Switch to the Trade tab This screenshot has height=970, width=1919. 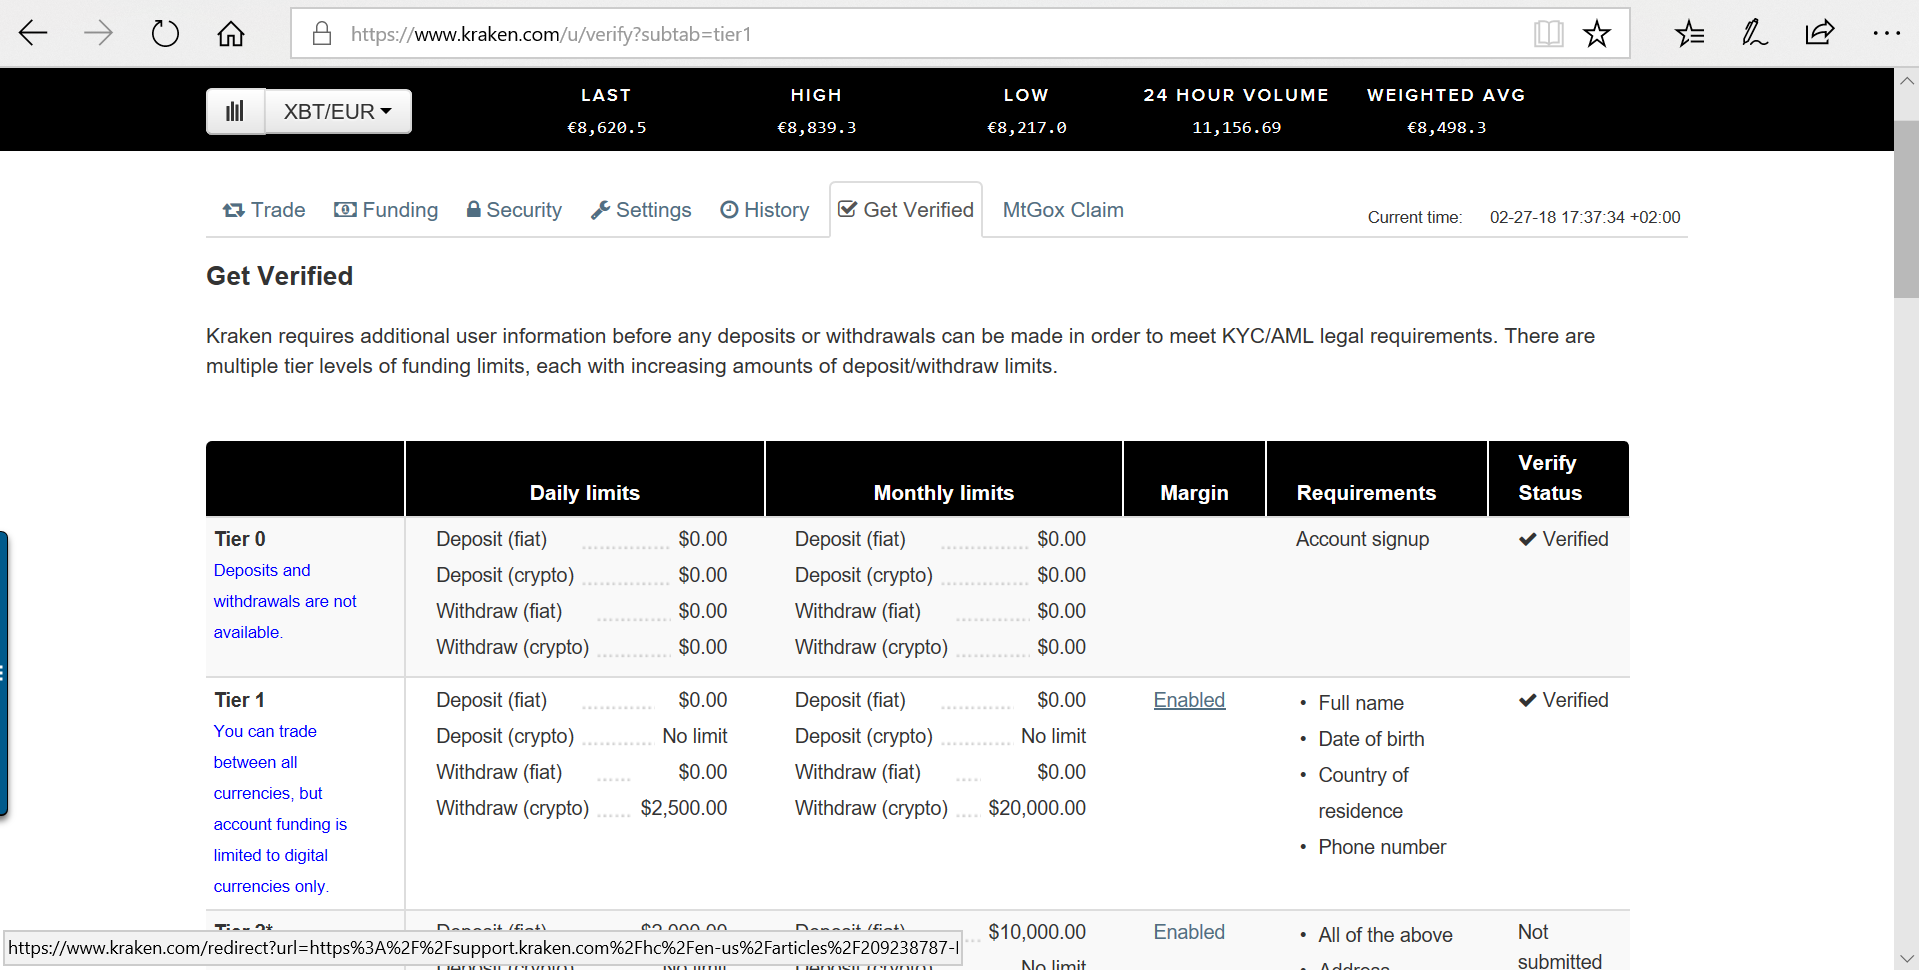click(x=264, y=210)
